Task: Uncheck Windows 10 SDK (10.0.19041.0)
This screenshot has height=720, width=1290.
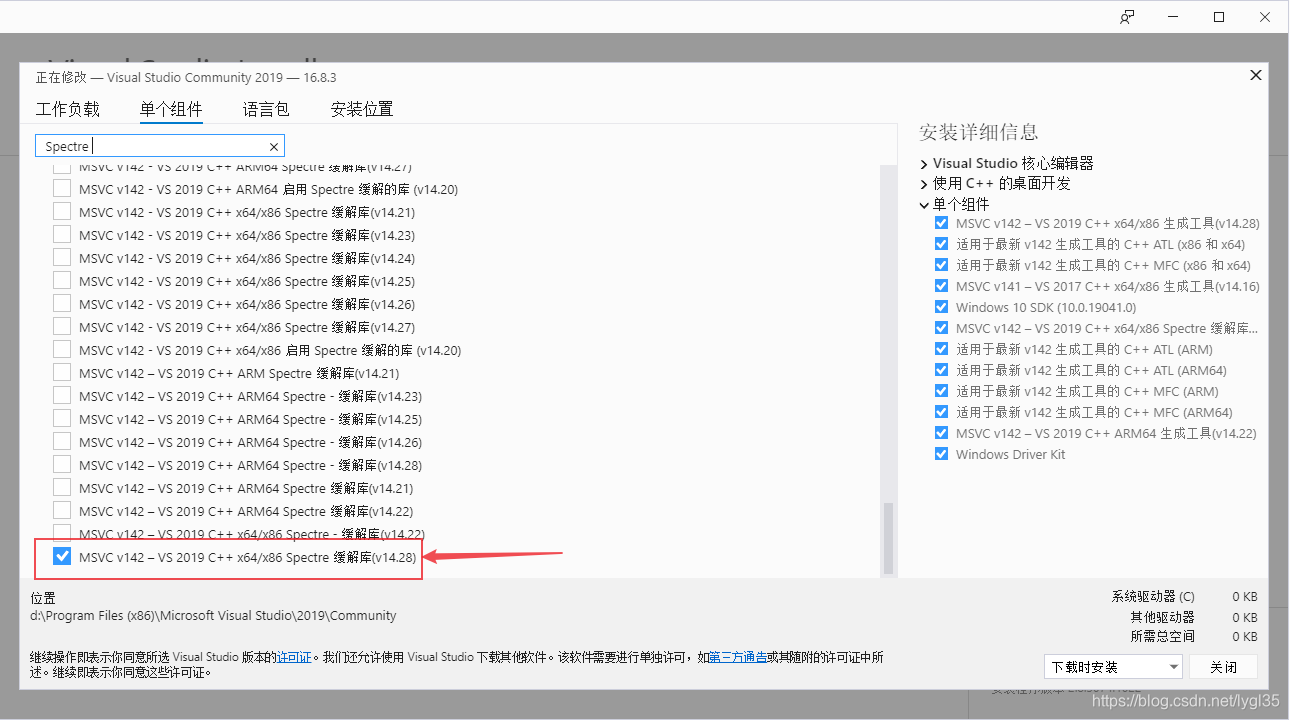Action: click(x=941, y=307)
